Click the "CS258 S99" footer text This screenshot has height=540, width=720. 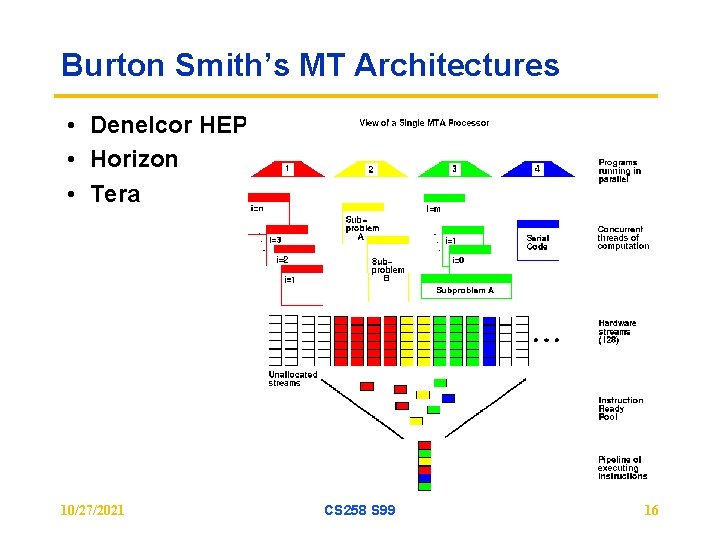(360, 510)
